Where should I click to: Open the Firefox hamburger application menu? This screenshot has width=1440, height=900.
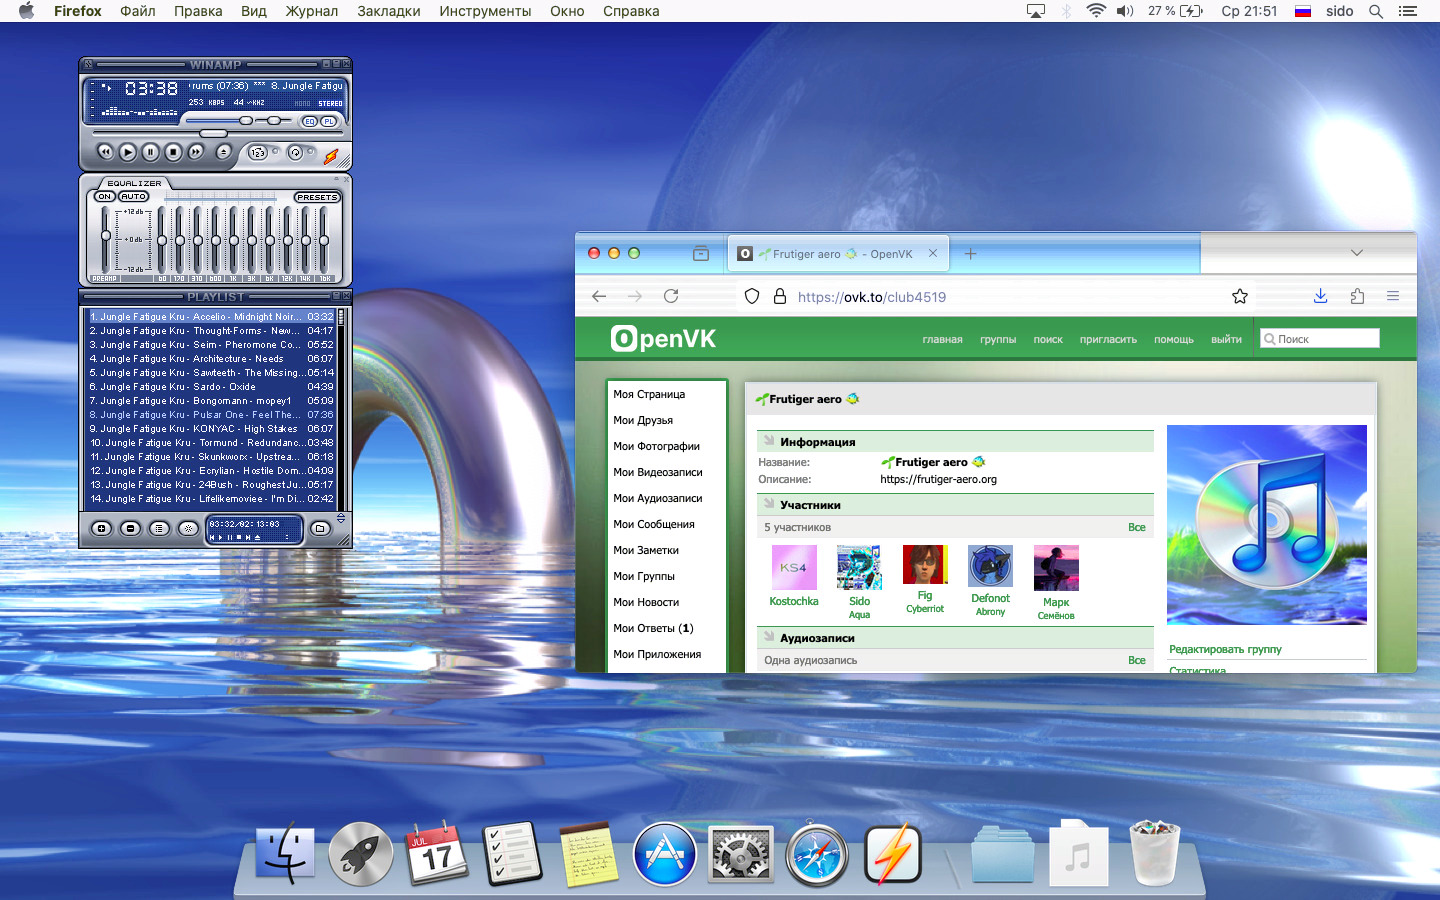point(1392,296)
